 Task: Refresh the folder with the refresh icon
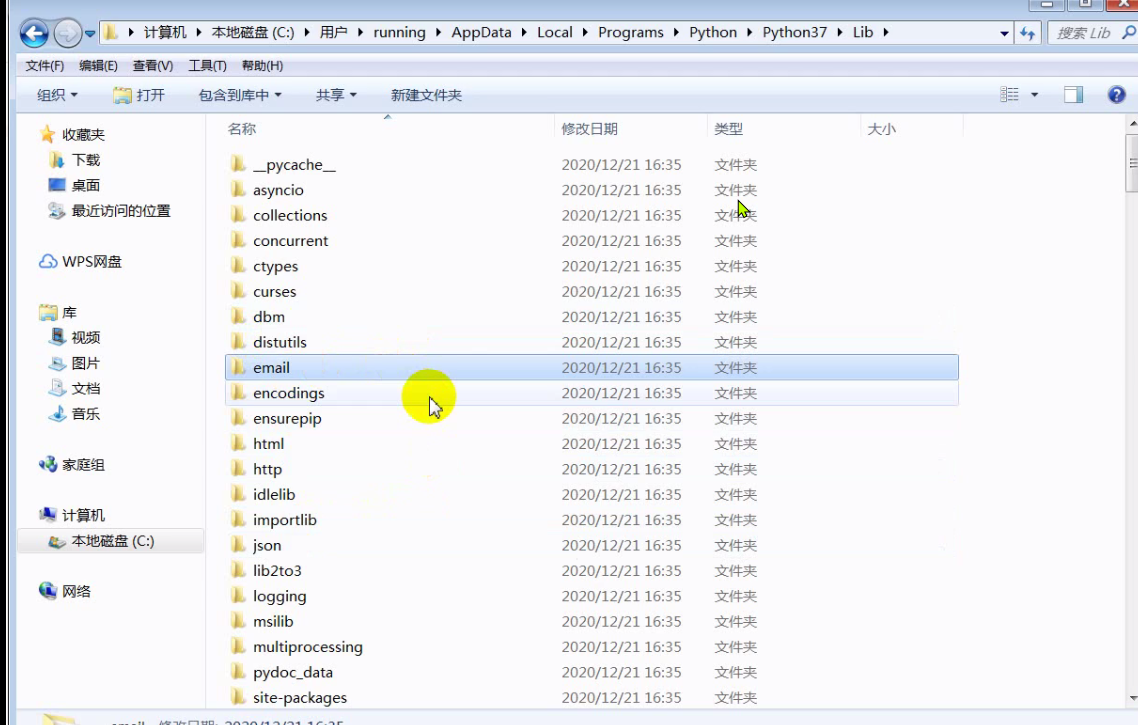1027,33
